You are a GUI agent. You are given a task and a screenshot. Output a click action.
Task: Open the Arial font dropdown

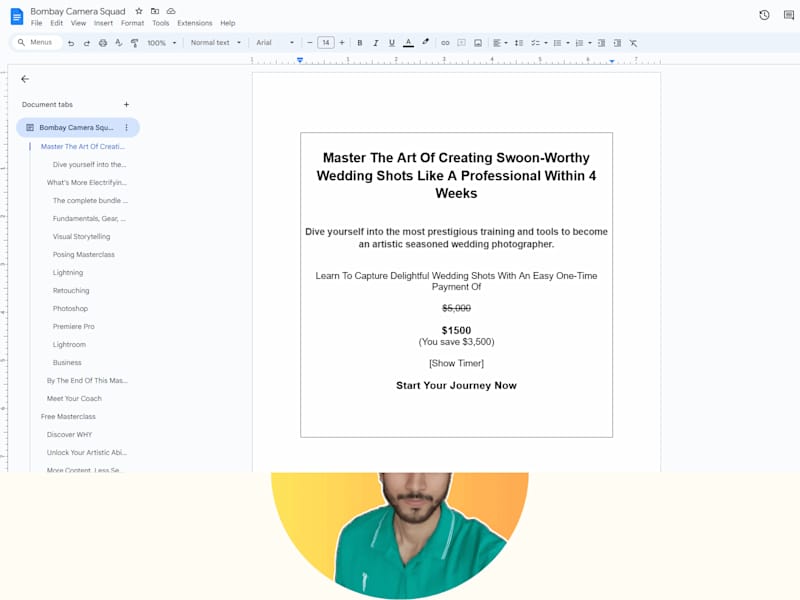click(x=274, y=43)
